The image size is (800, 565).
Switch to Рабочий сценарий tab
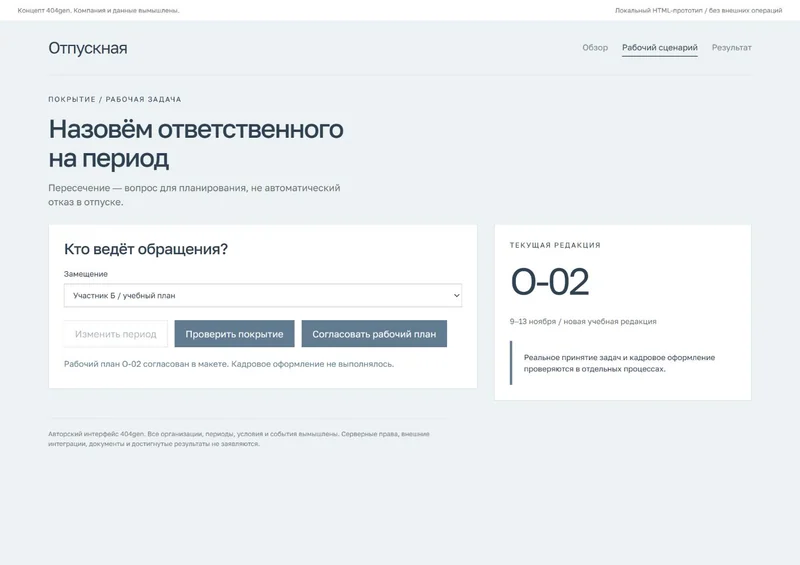tap(660, 47)
